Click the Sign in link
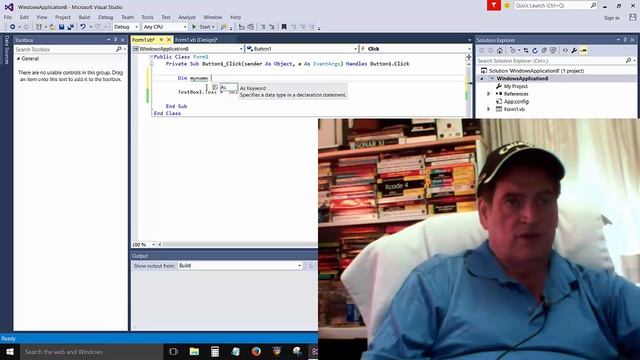 [611, 18]
